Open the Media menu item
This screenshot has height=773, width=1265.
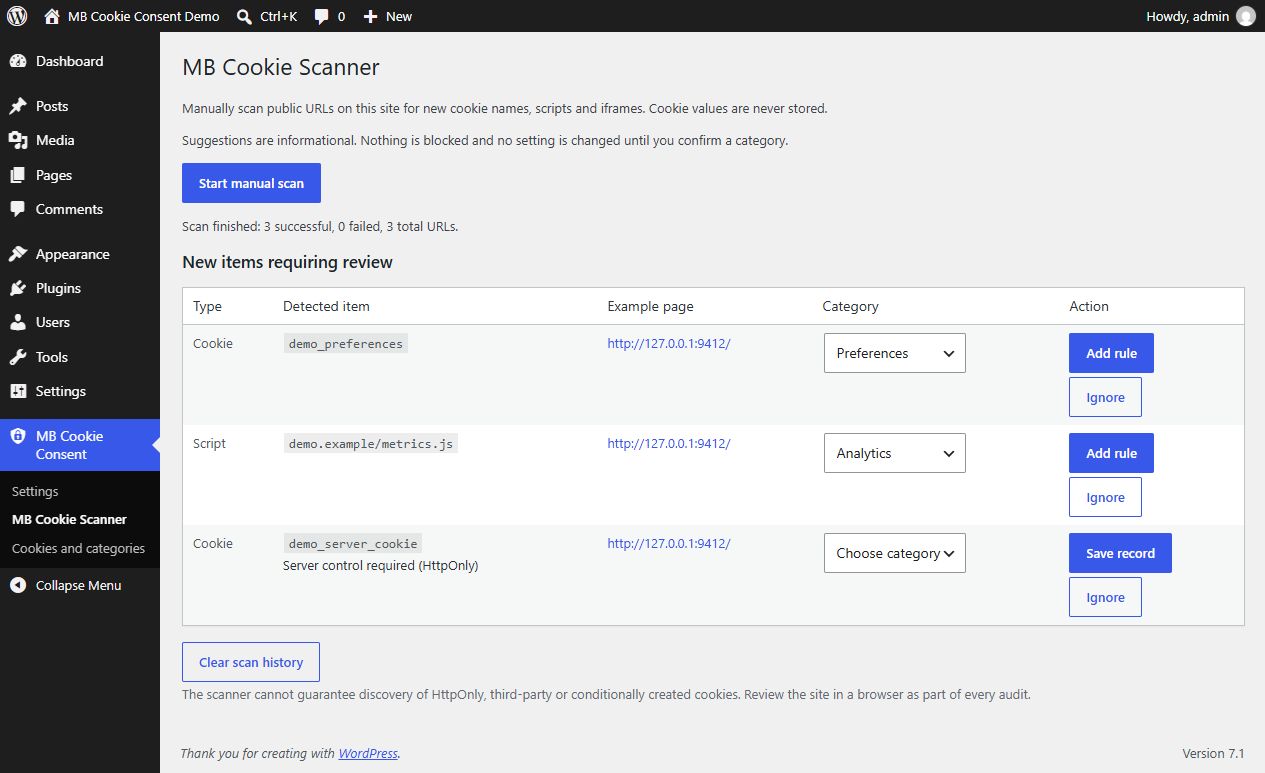coord(80,140)
